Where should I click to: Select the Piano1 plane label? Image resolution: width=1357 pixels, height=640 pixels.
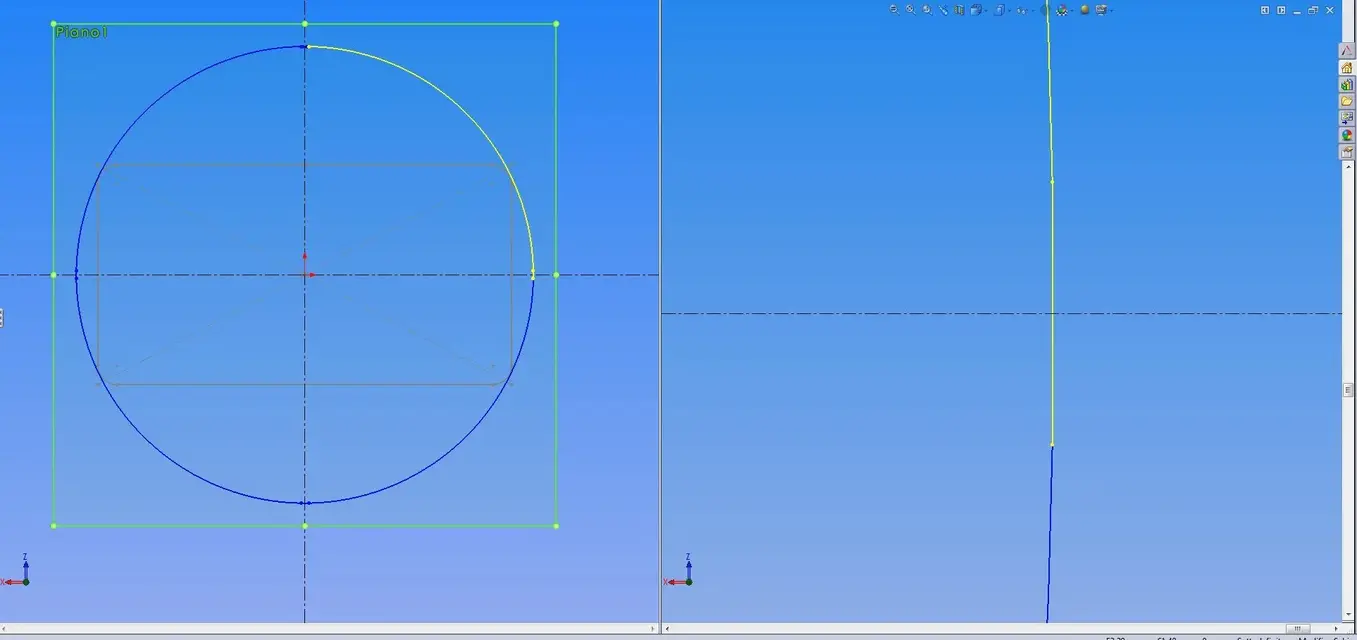pyautogui.click(x=81, y=32)
